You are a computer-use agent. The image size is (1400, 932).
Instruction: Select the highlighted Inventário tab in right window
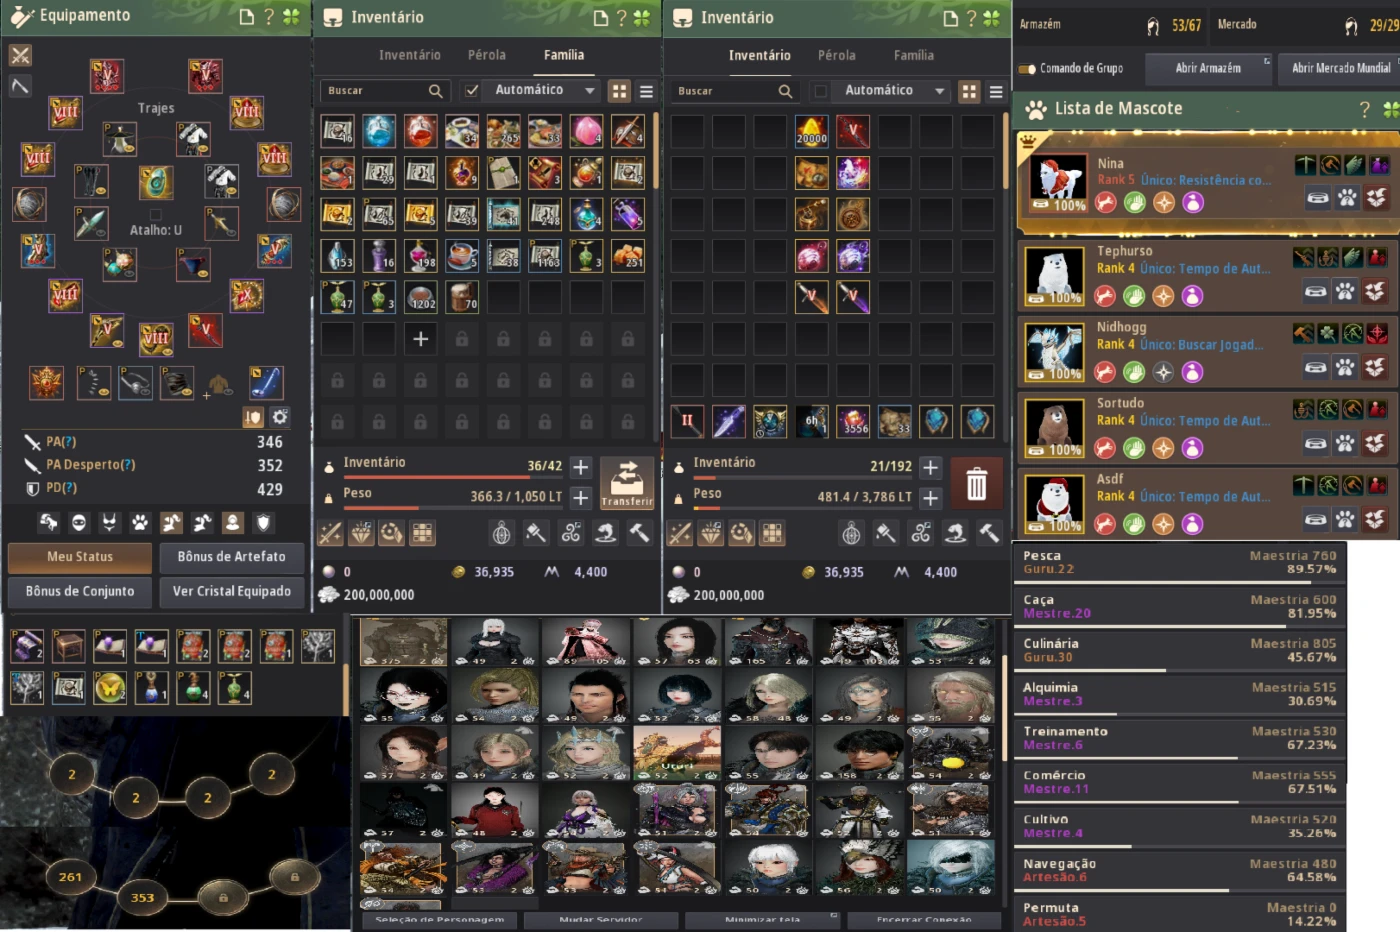[760, 56]
